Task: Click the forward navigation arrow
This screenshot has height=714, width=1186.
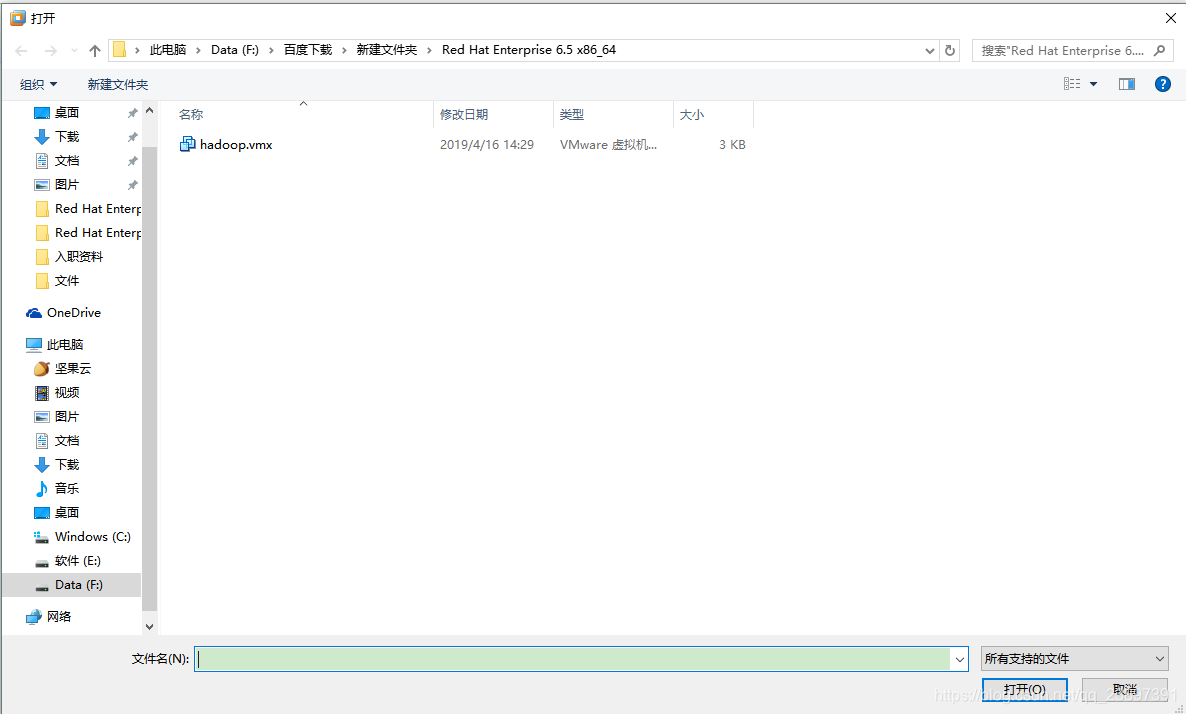Action: point(50,51)
